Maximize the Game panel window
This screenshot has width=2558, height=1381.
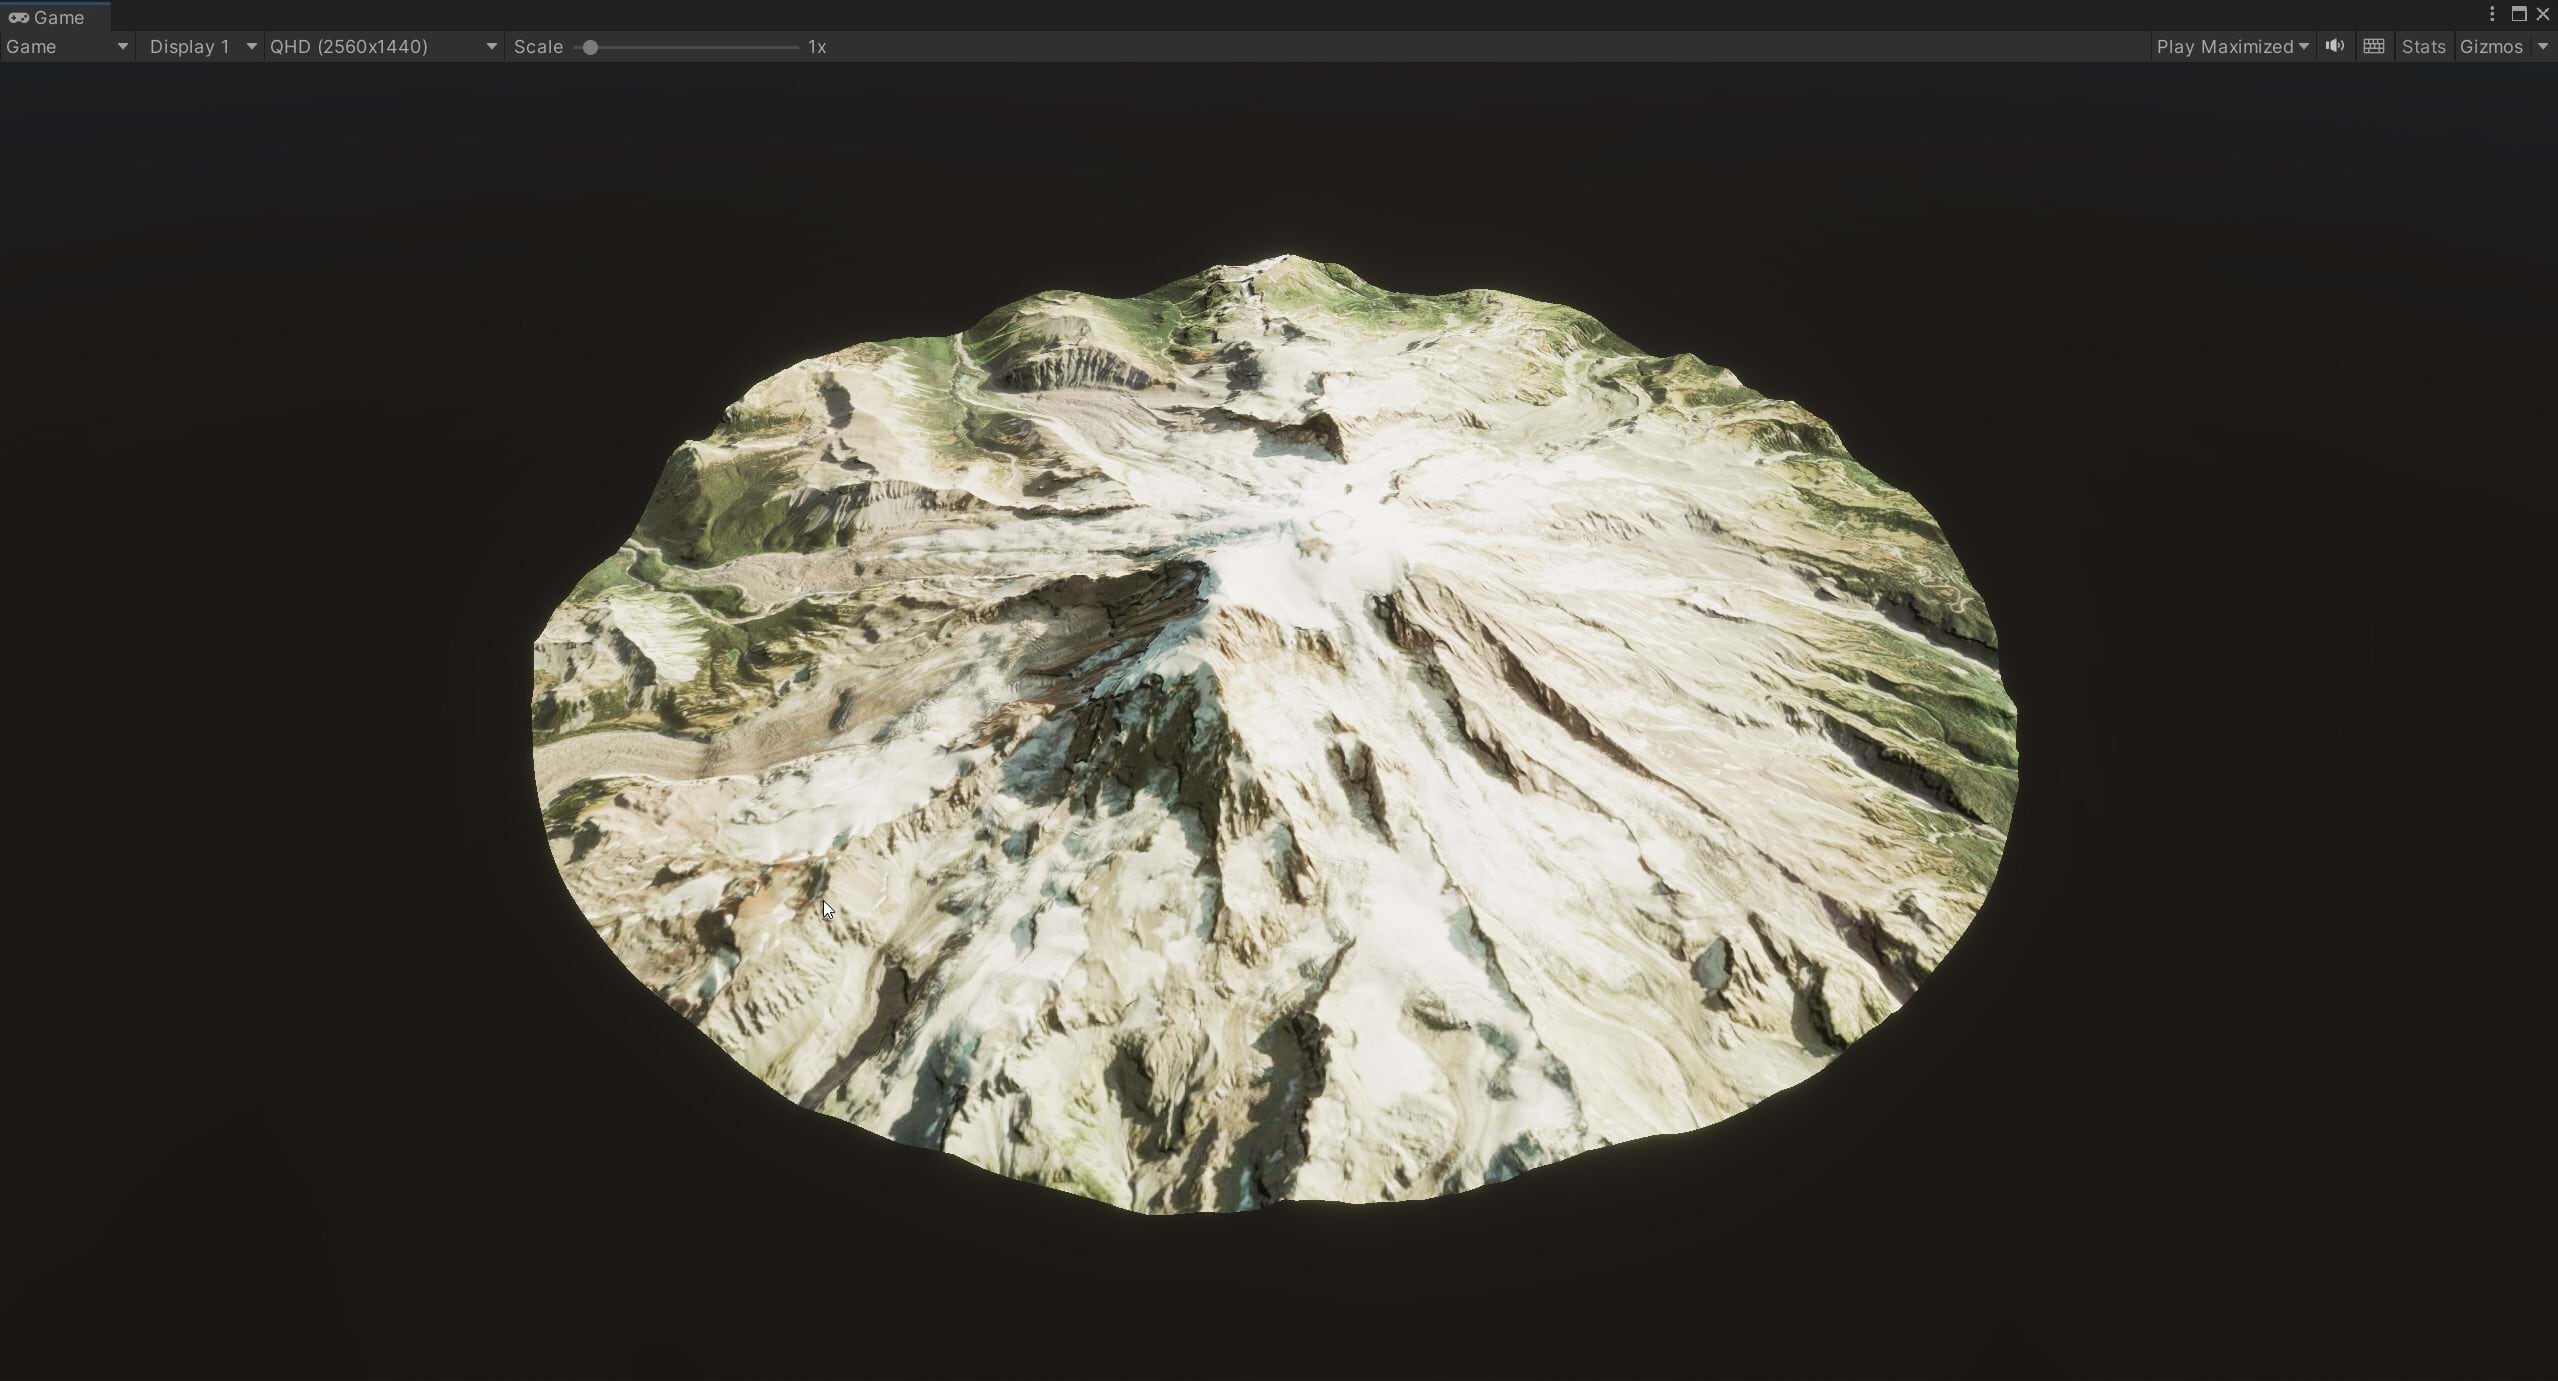[x=2518, y=14]
